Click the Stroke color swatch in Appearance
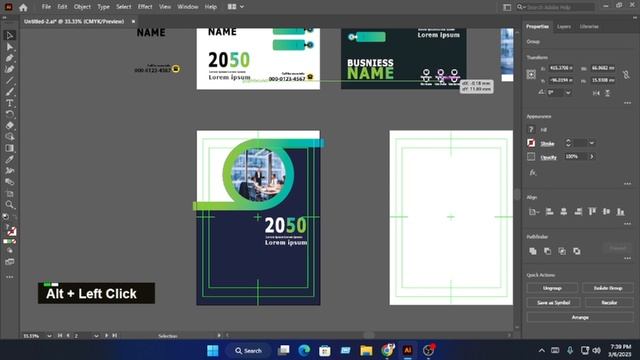The image size is (640, 360). click(531, 143)
